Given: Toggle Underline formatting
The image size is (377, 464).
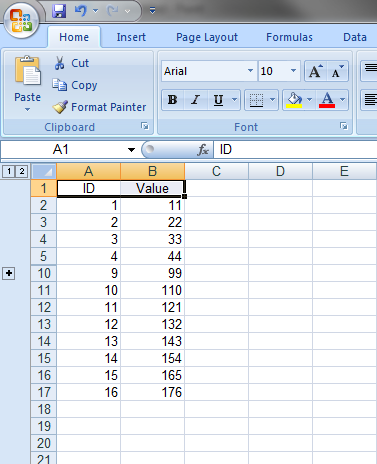Looking at the screenshot, I should pyautogui.click(x=219, y=100).
